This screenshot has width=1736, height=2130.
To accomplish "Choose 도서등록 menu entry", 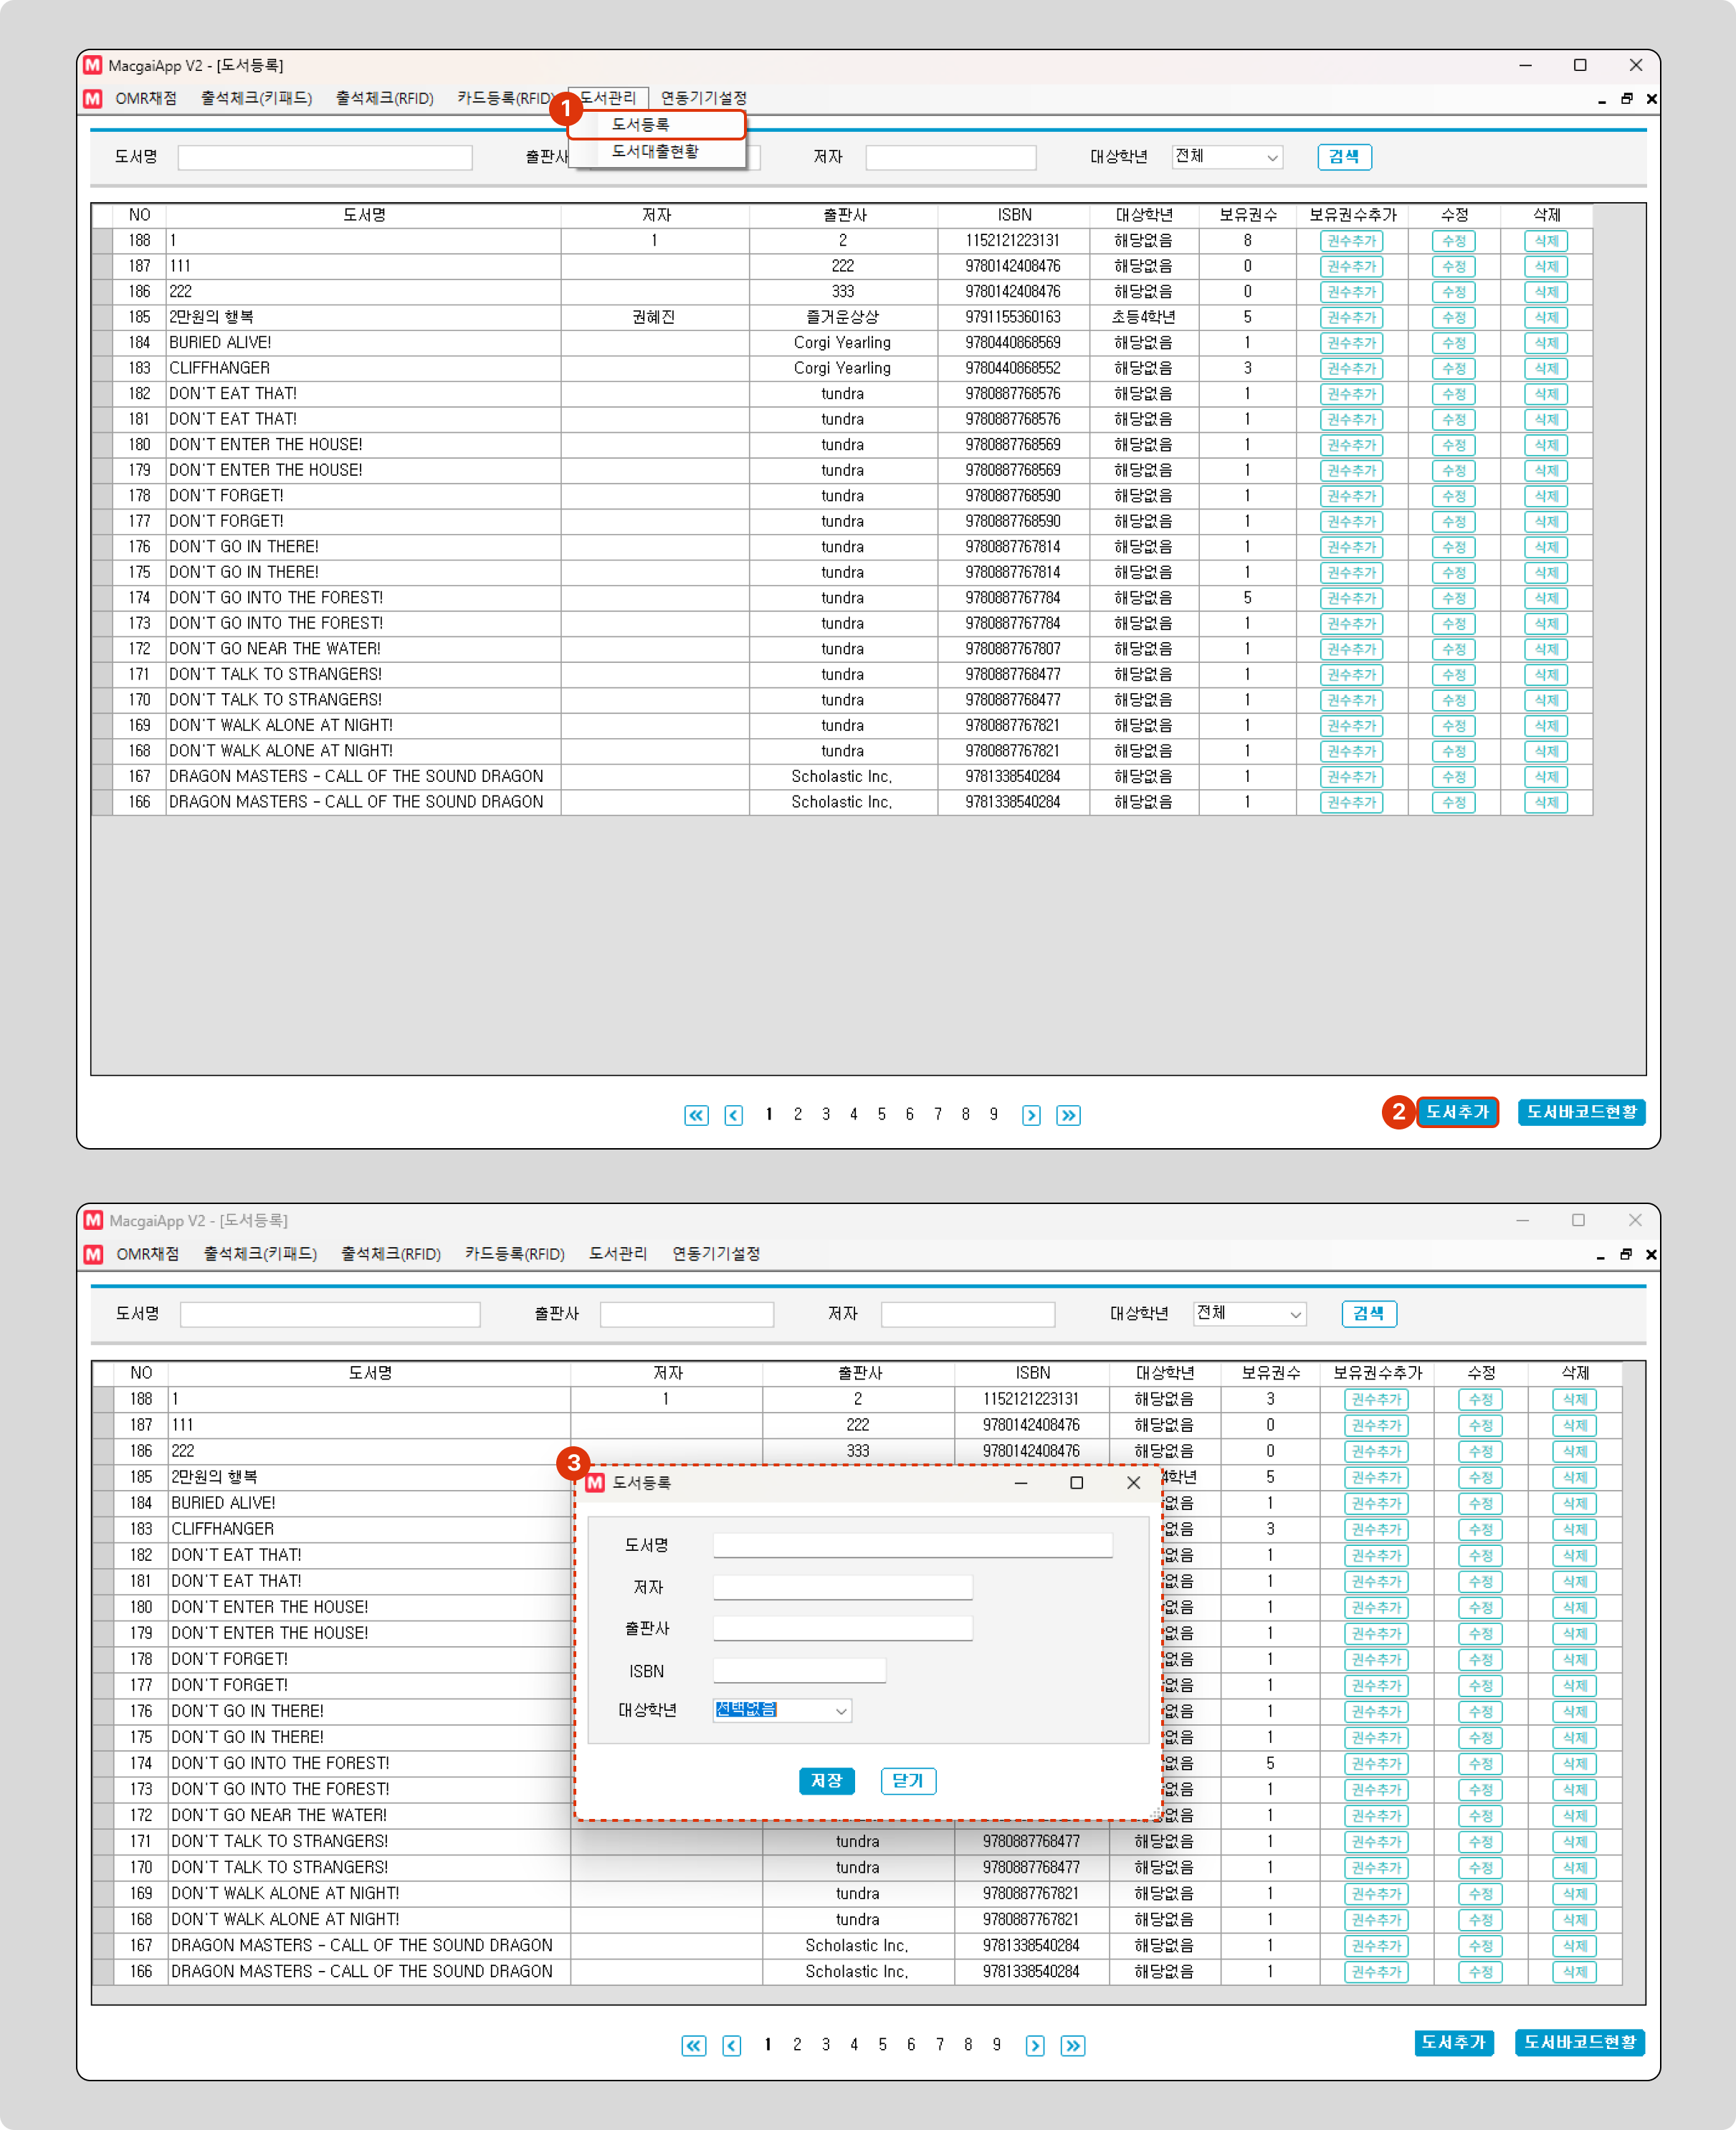I will pos(641,124).
